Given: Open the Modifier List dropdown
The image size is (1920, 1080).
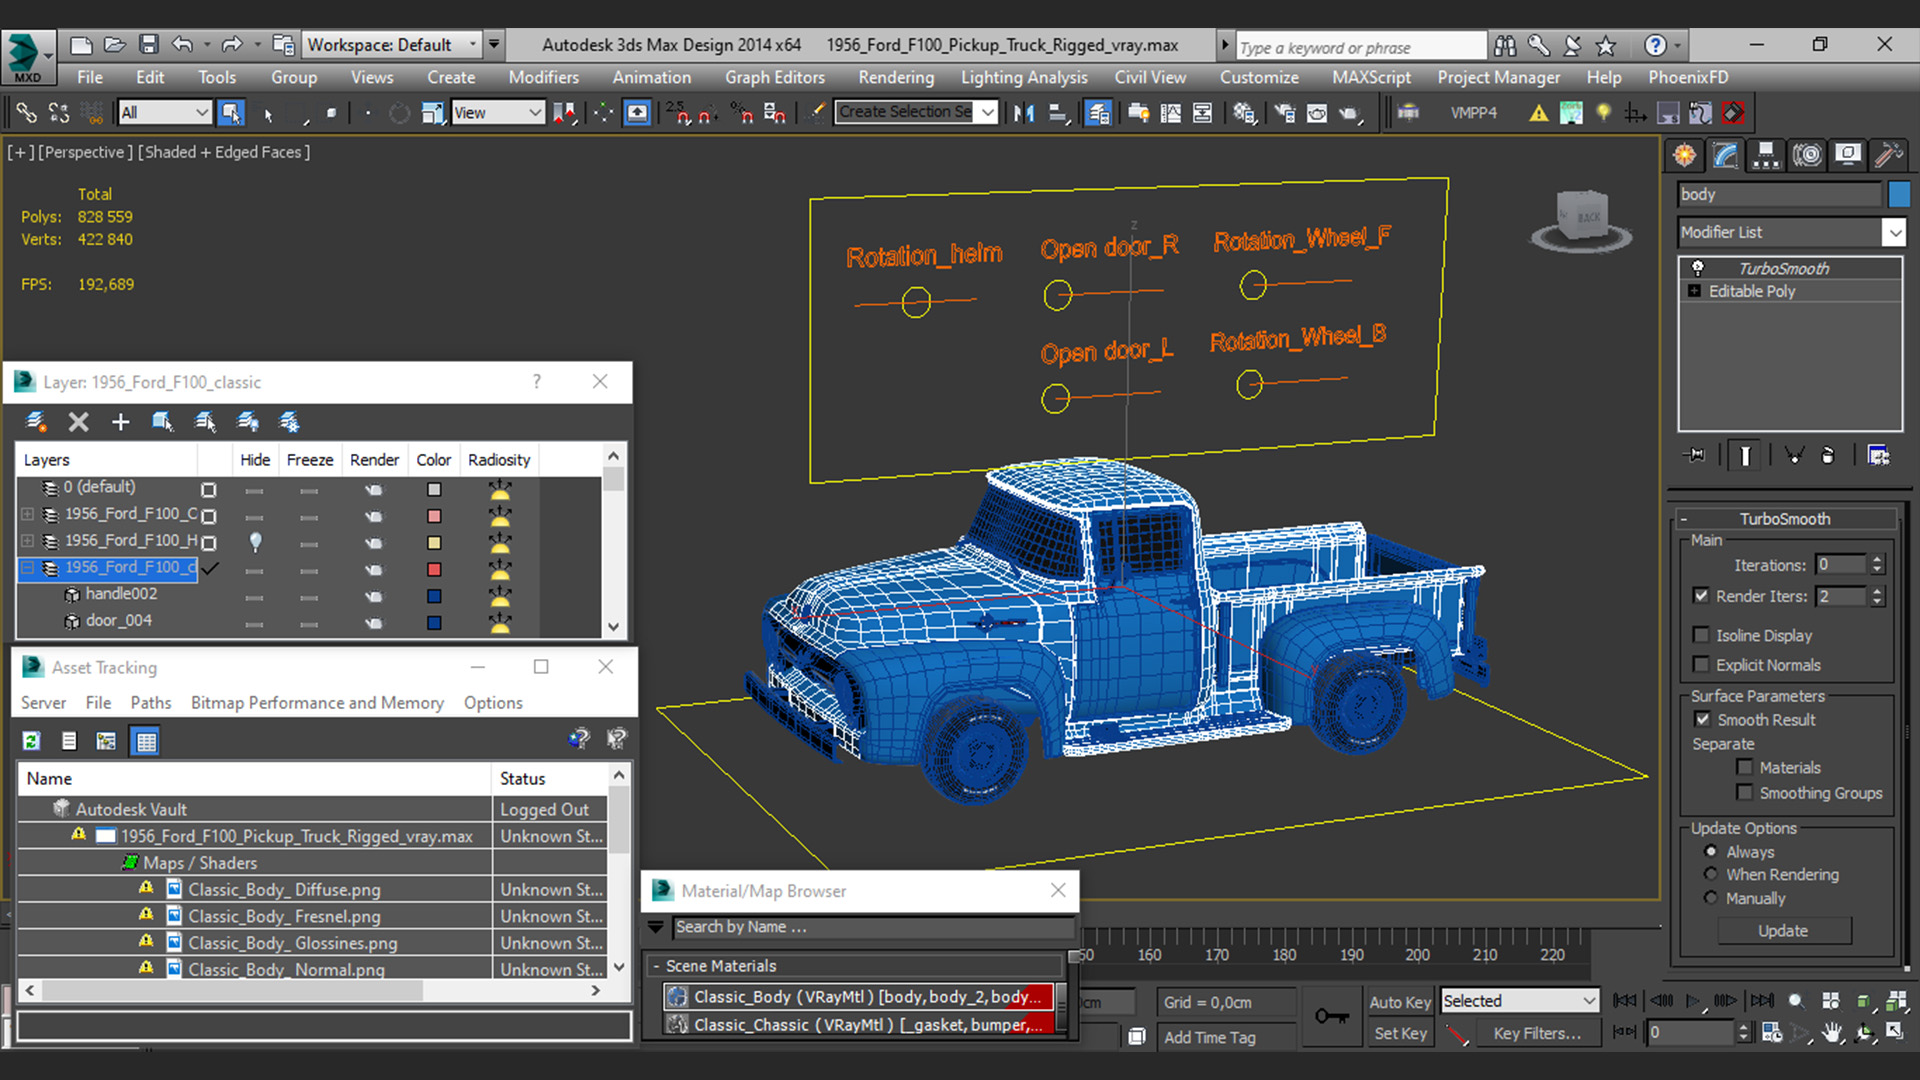Looking at the screenshot, I should click(1792, 232).
